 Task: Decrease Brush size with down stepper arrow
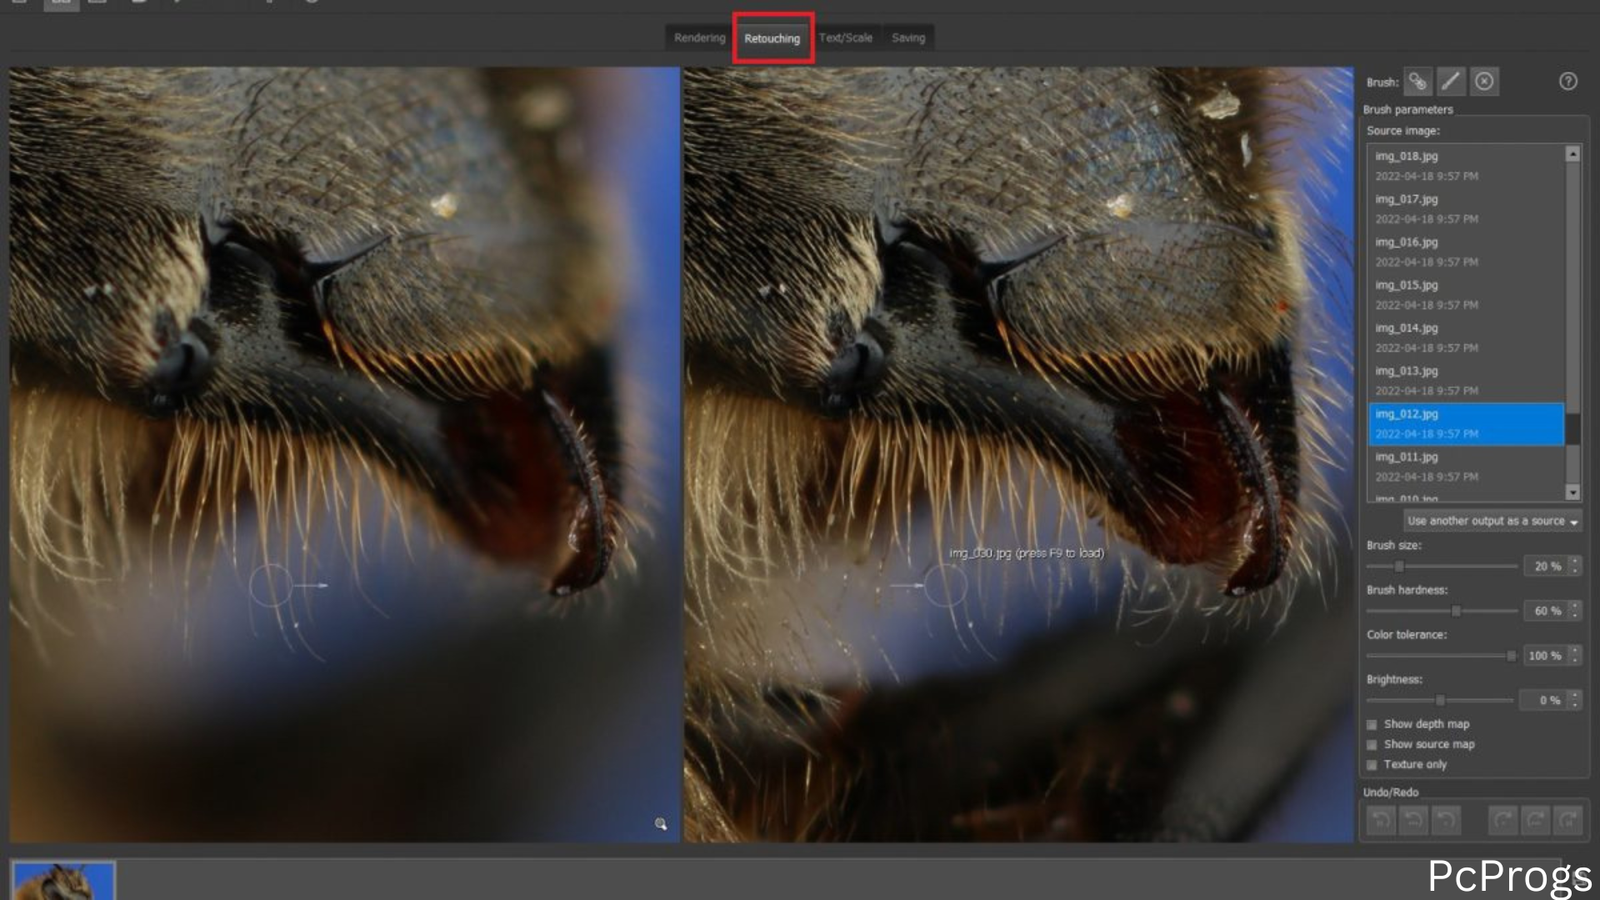pyautogui.click(x=1575, y=571)
